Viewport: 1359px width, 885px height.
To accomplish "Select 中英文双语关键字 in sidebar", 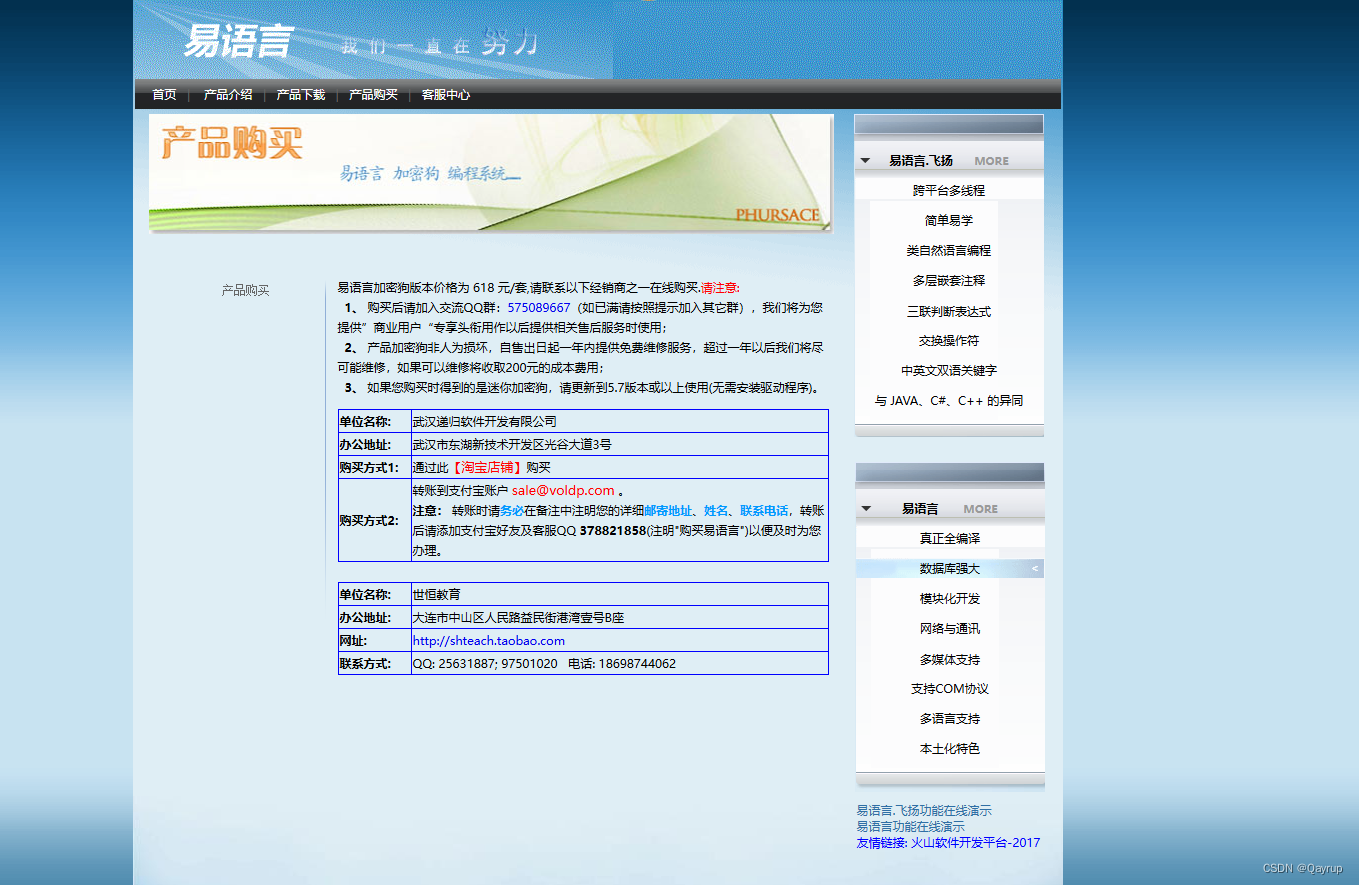I will point(949,370).
